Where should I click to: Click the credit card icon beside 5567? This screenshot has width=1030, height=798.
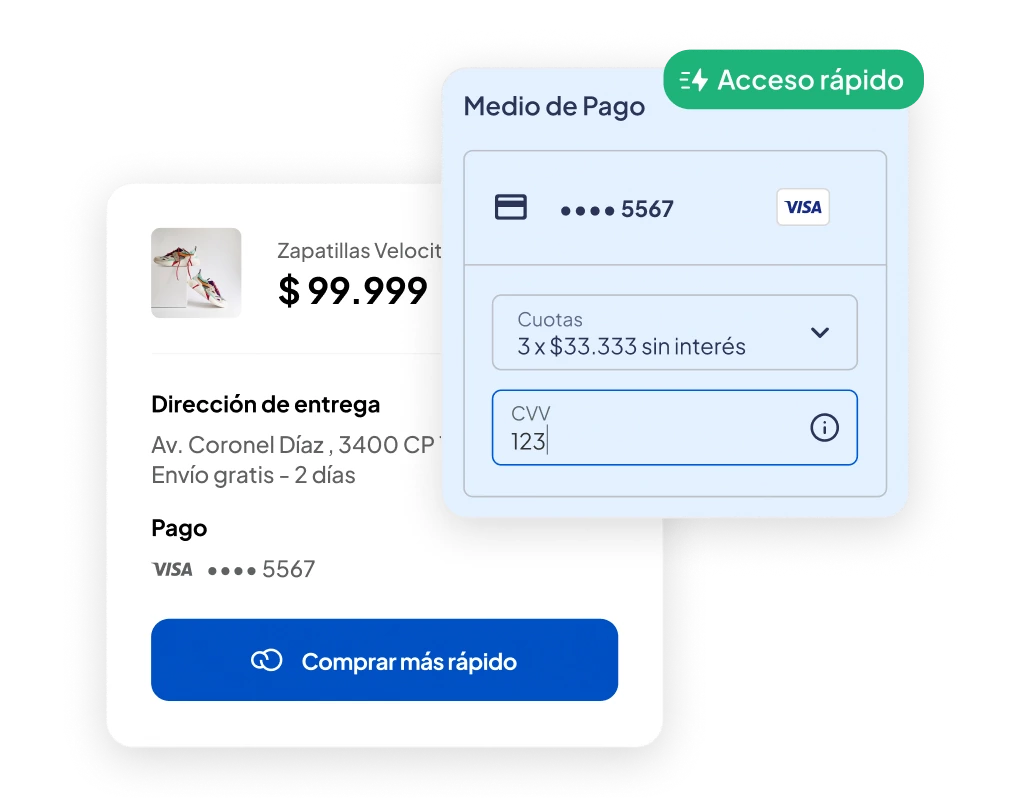click(x=510, y=208)
